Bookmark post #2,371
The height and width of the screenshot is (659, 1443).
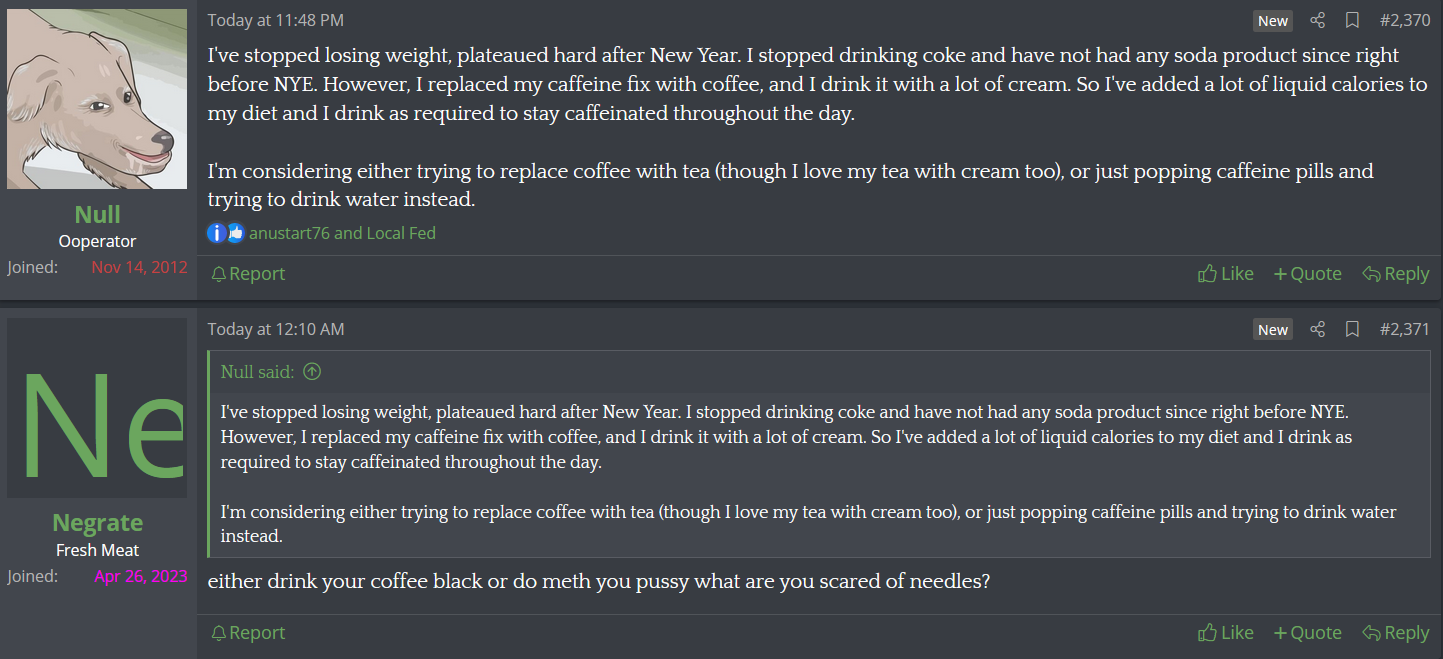point(1352,329)
